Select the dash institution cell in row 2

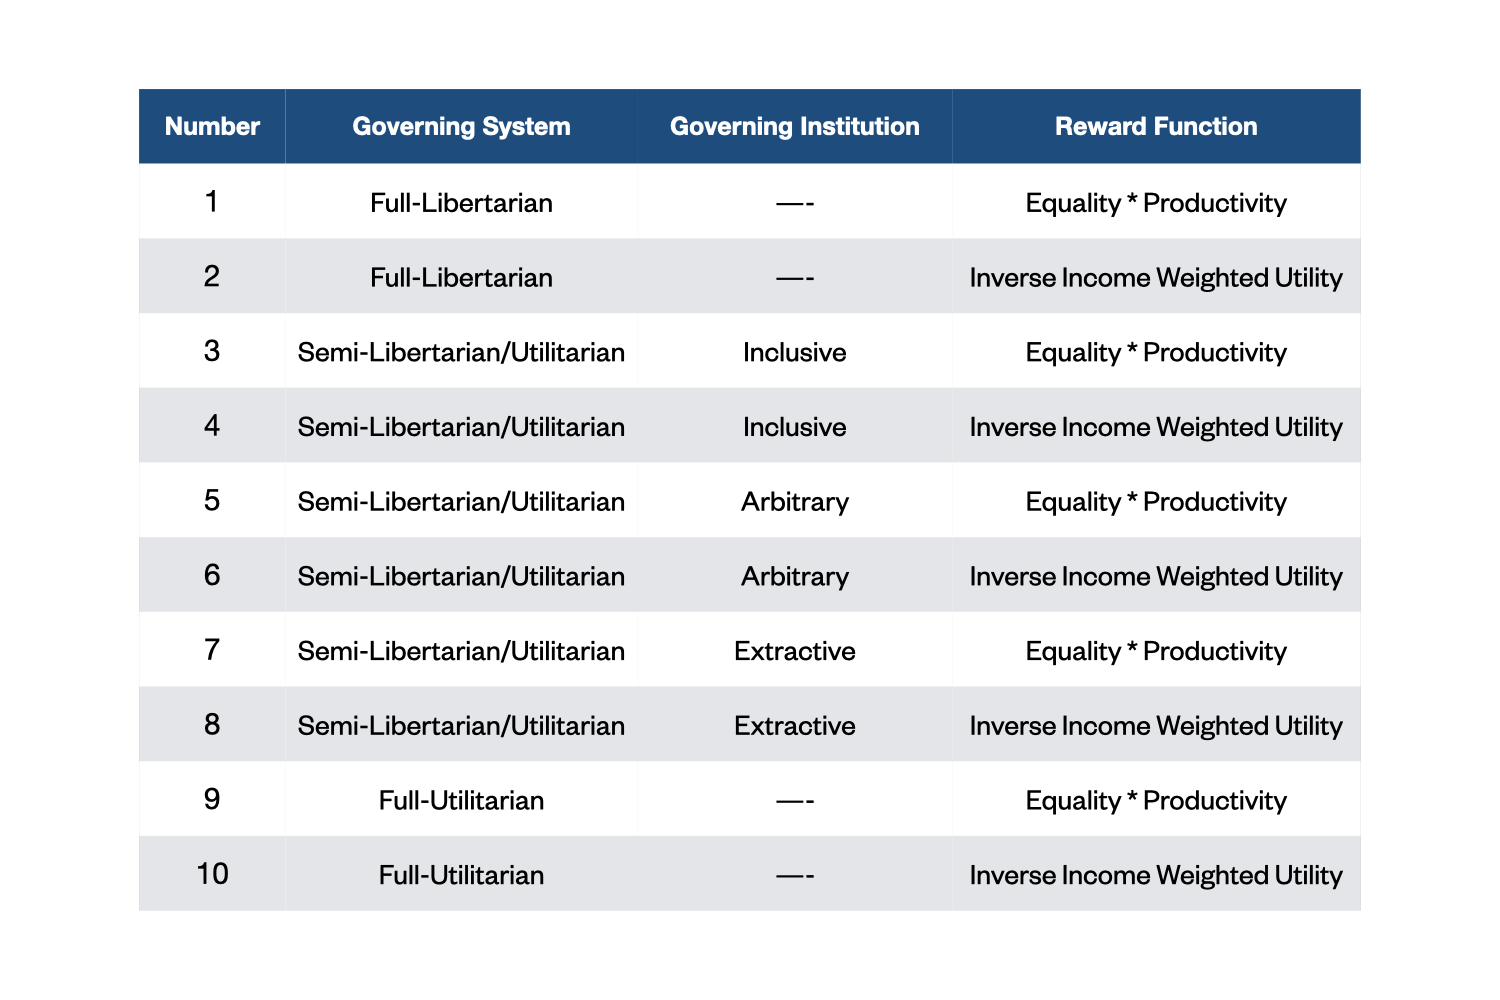(794, 278)
